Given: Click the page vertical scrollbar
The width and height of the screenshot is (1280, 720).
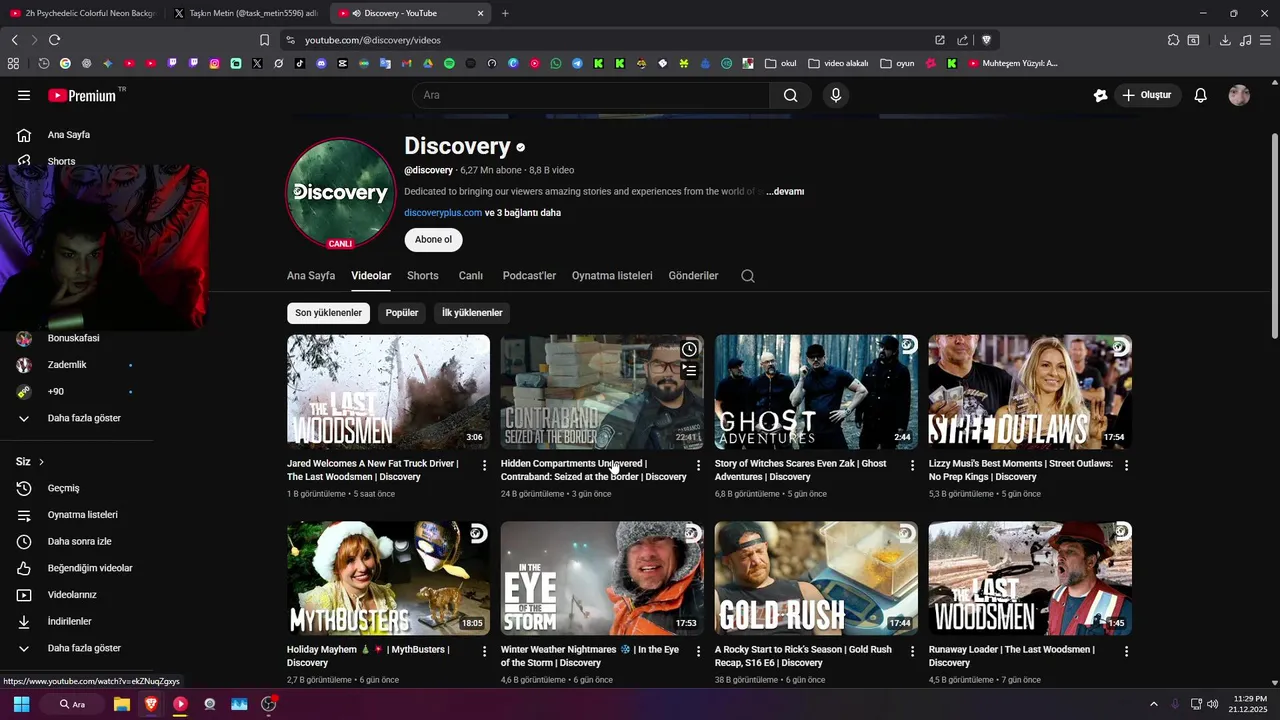Looking at the screenshot, I should tap(1274, 235).
